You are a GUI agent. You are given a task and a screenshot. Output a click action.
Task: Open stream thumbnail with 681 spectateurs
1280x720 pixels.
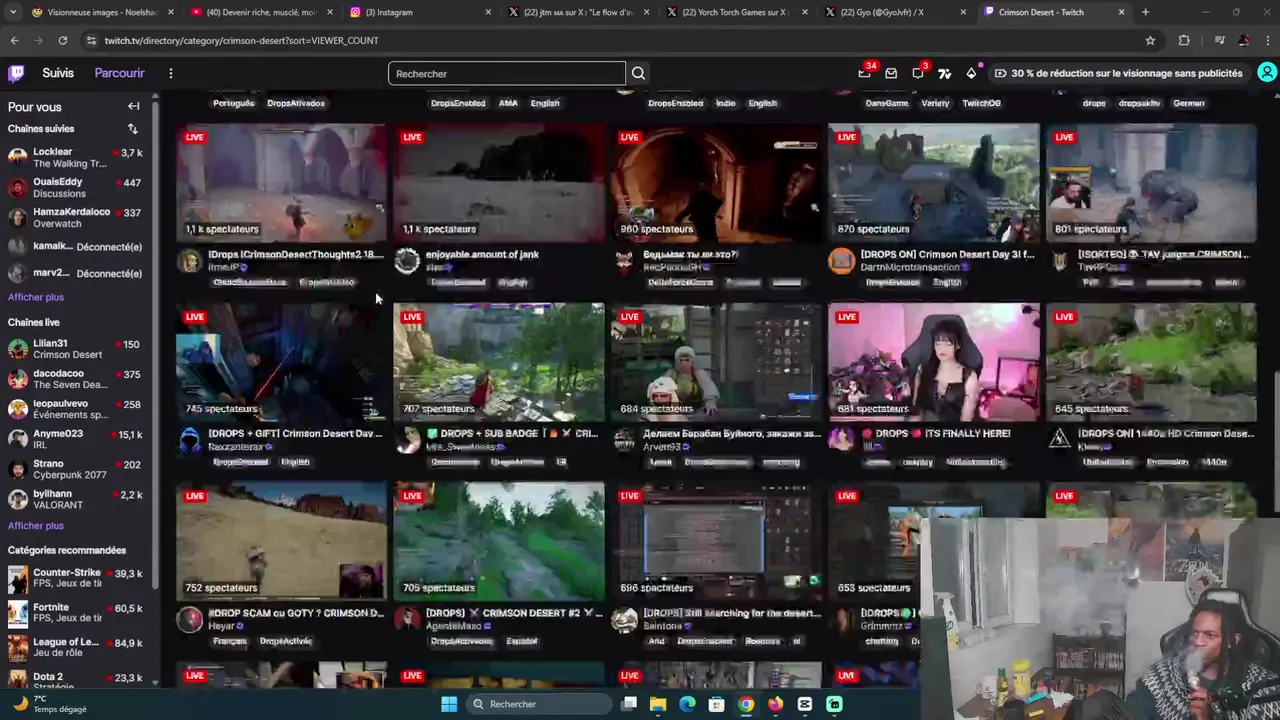tap(934, 362)
